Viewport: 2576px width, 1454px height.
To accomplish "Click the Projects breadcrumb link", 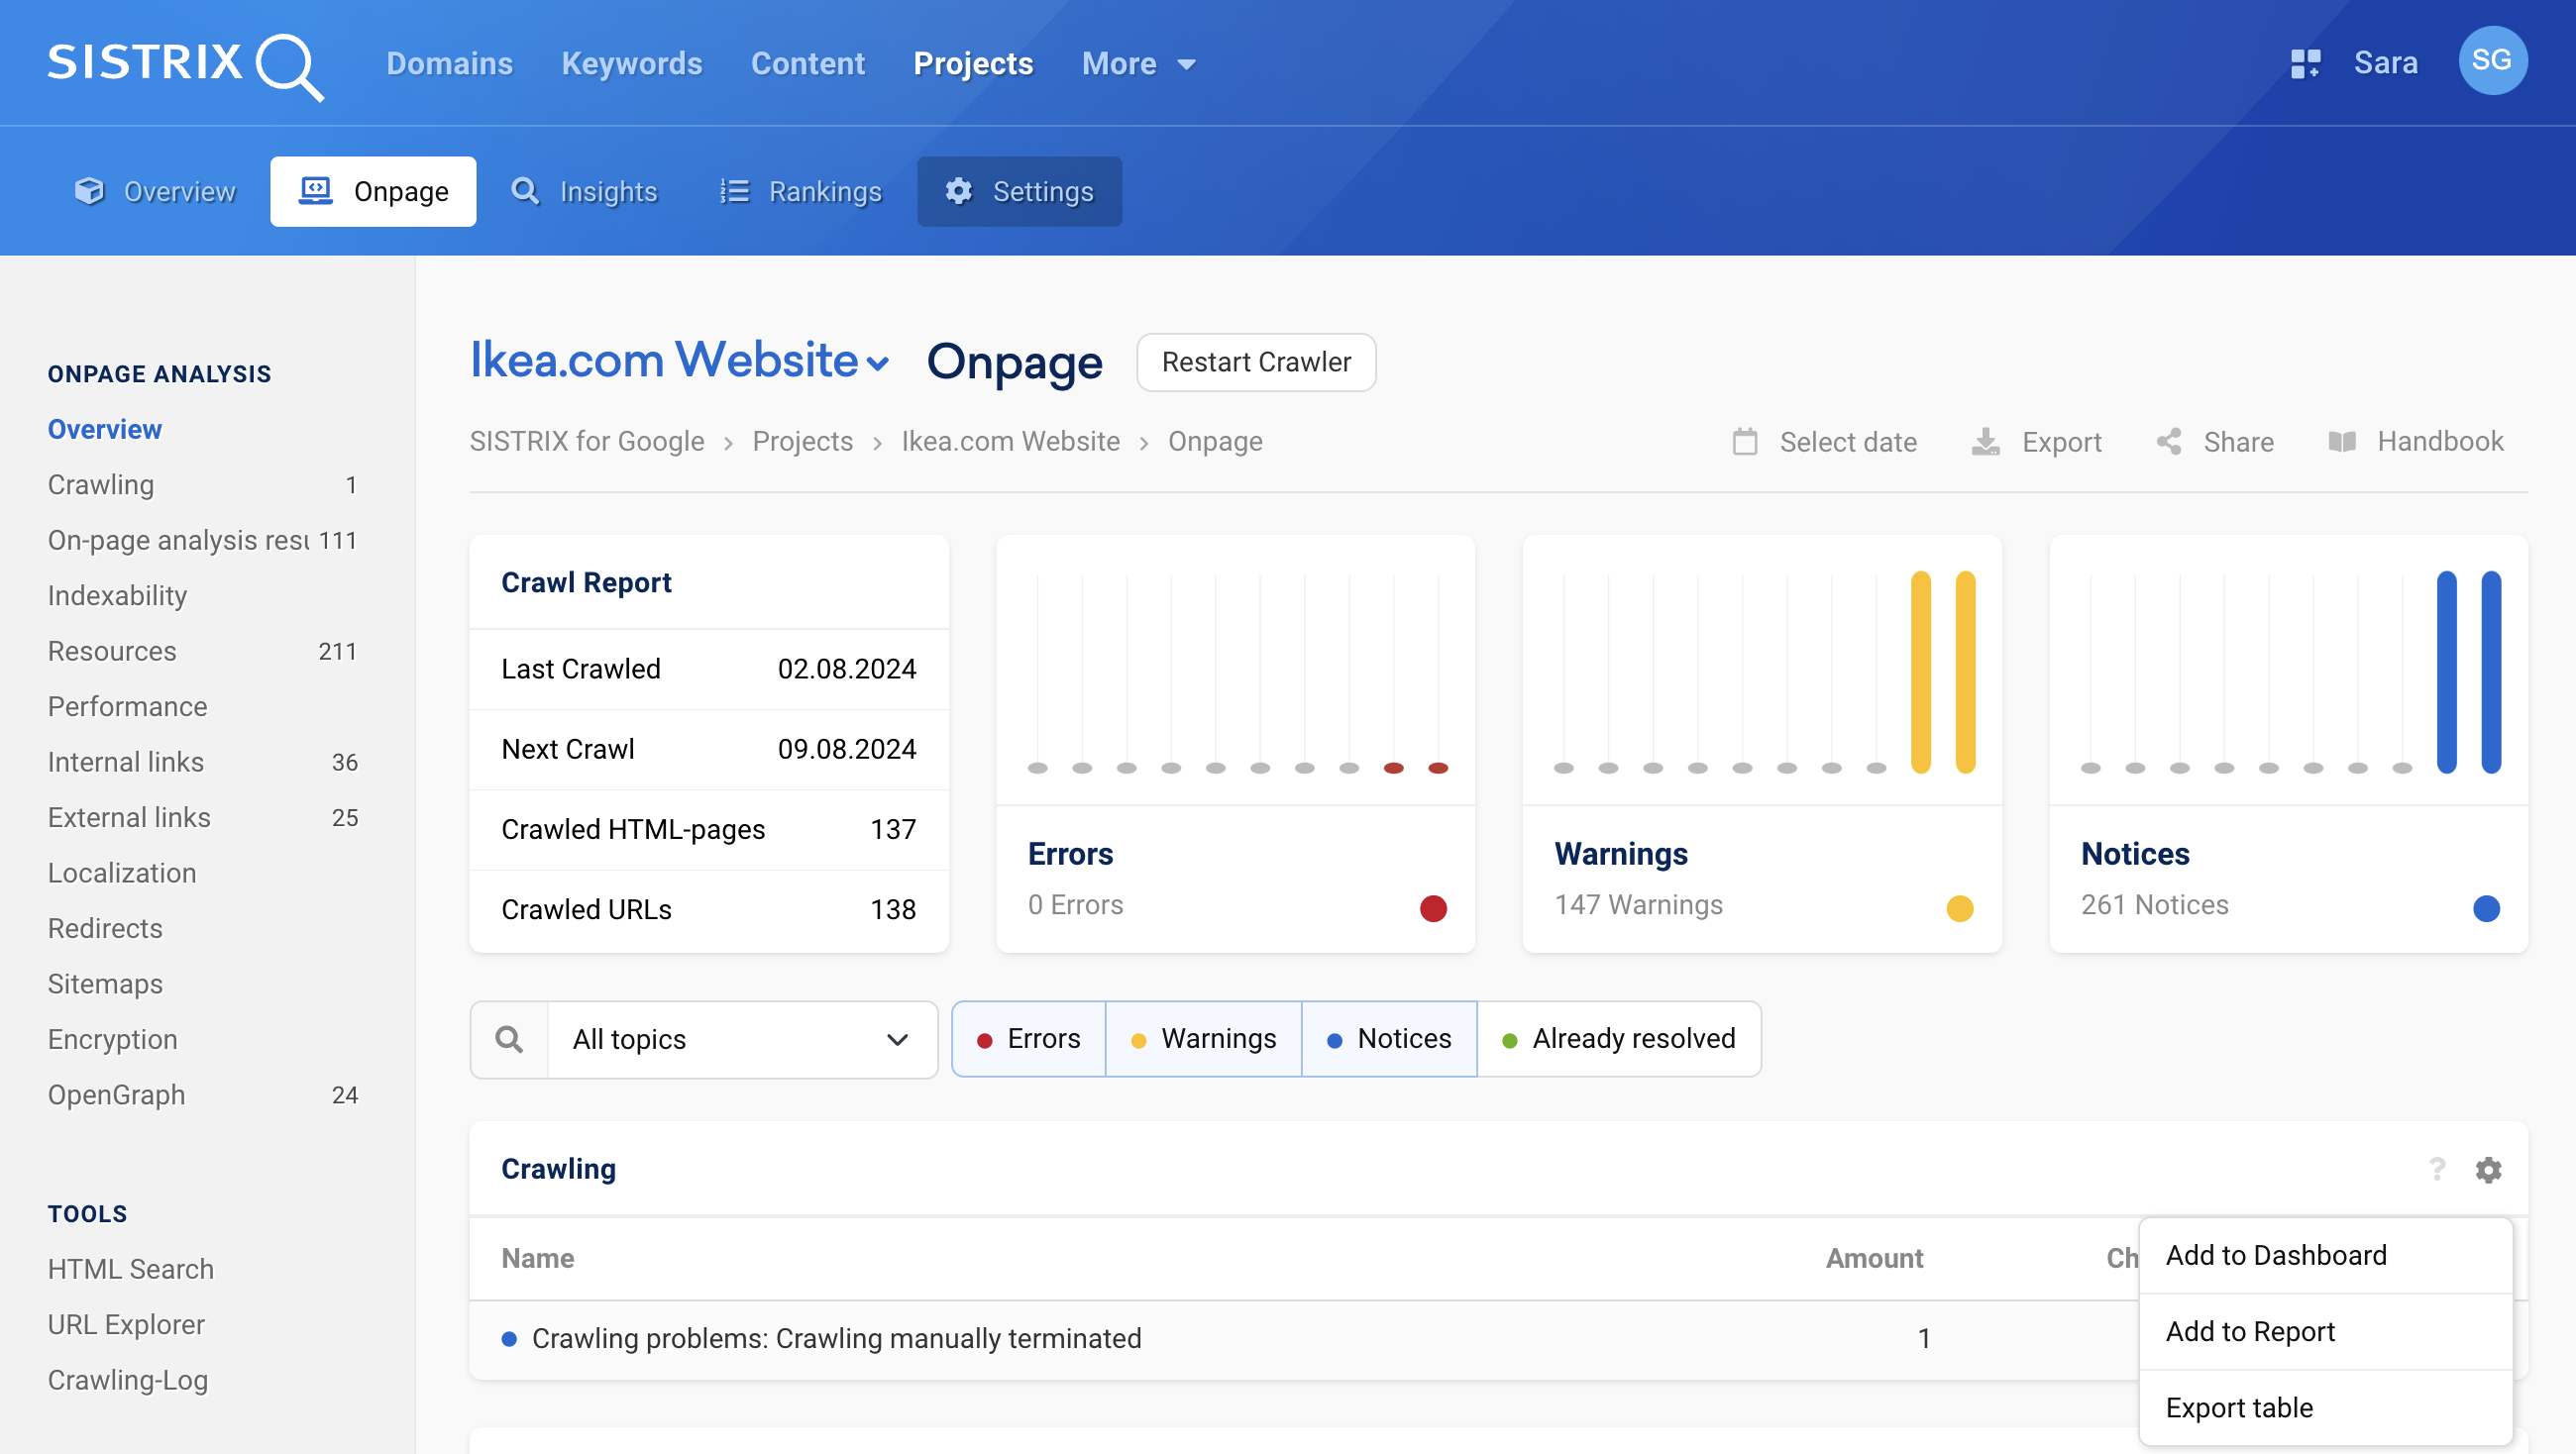I will pos(802,441).
